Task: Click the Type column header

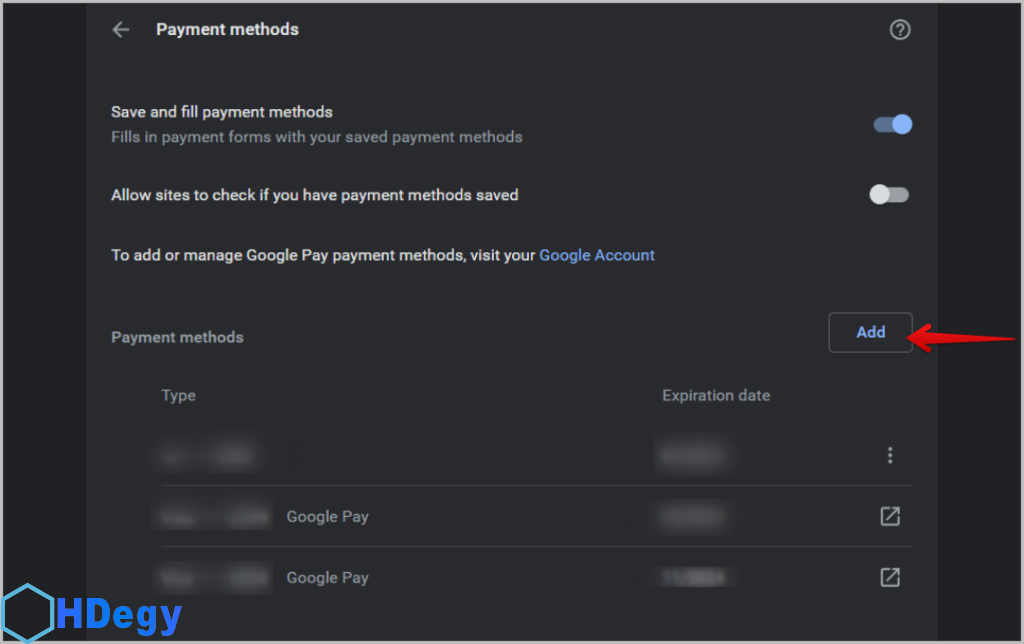Action: tap(179, 396)
